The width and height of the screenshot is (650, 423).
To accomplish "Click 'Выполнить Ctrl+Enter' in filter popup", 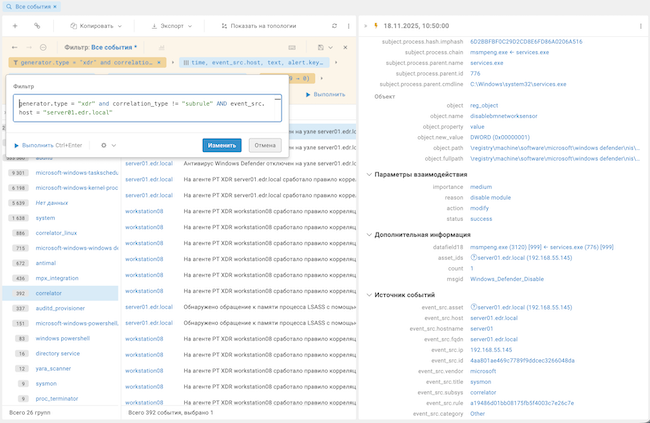I will point(48,145).
